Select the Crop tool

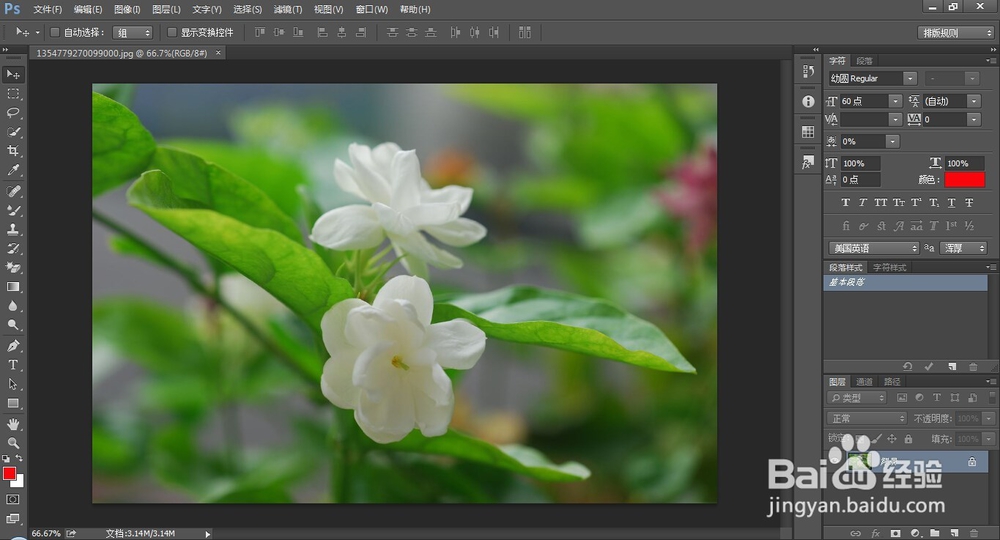[x=13, y=151]
